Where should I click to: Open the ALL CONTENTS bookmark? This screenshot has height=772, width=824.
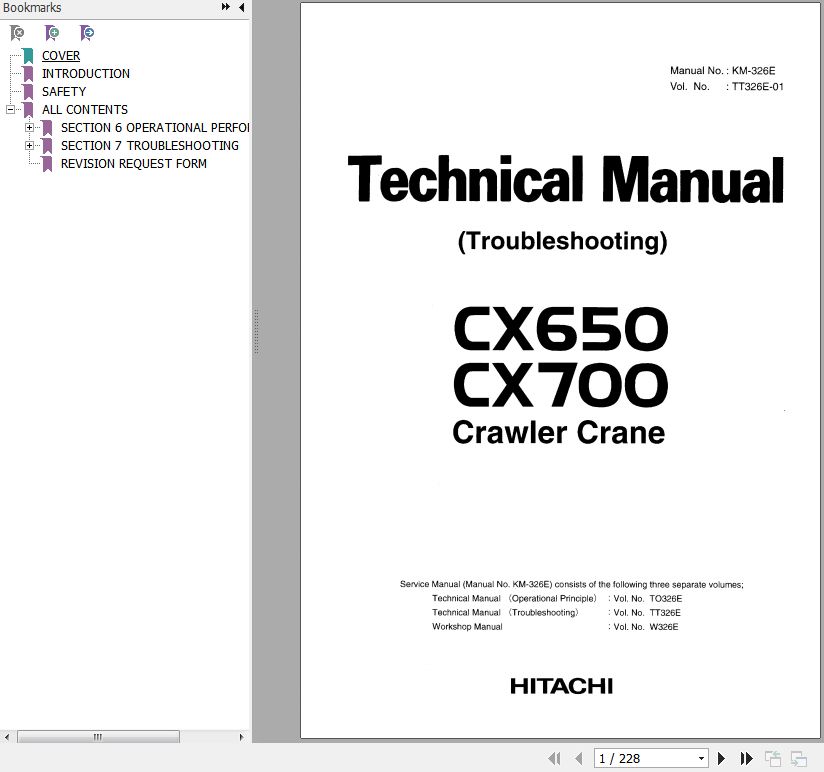tap(85, 109)
